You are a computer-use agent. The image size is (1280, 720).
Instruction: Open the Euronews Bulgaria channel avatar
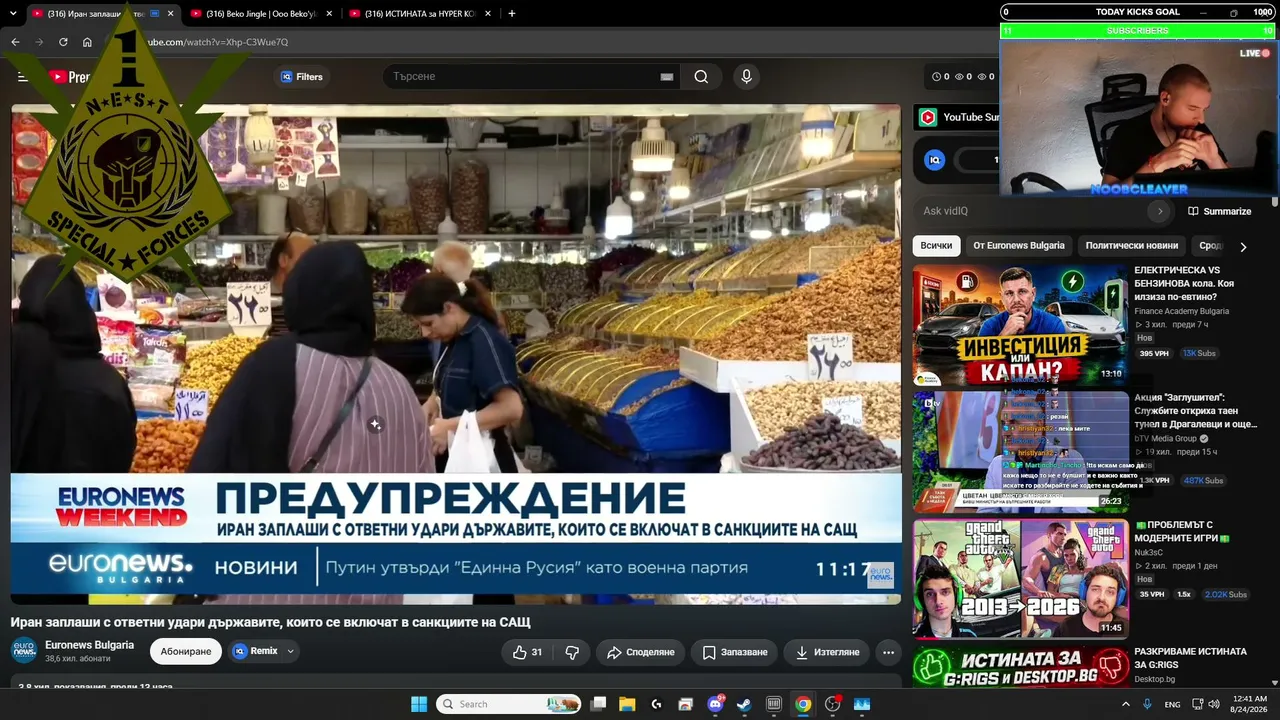24,651
